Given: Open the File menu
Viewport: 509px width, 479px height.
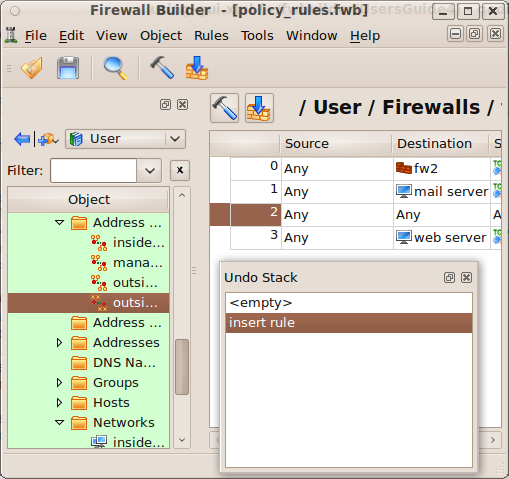Looking at the screenshot, I should pyautogui.click(x=36, y=35).
